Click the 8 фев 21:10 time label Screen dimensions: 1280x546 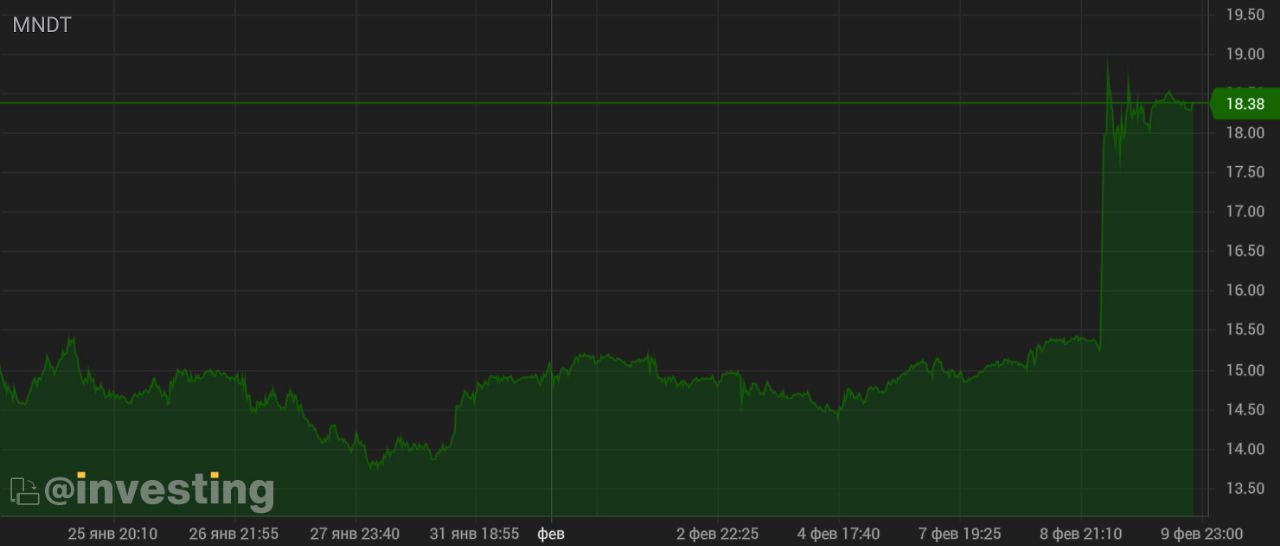click(x=1080, y=534)
